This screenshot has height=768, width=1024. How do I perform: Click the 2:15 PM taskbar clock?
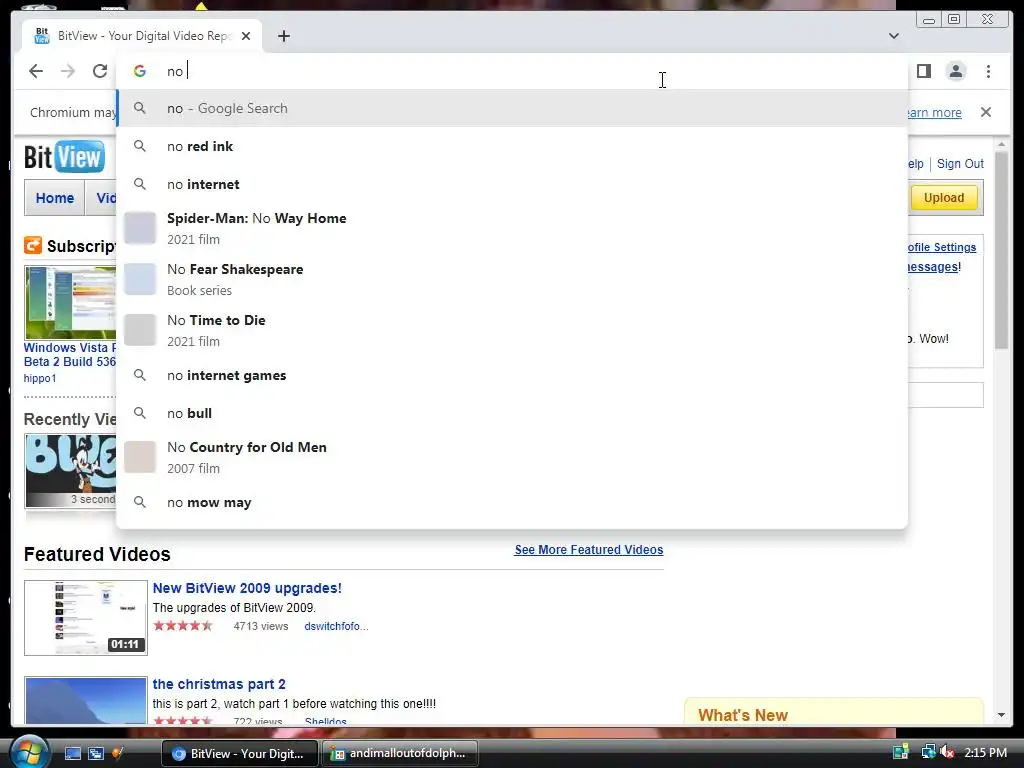[x=985, y=753]
